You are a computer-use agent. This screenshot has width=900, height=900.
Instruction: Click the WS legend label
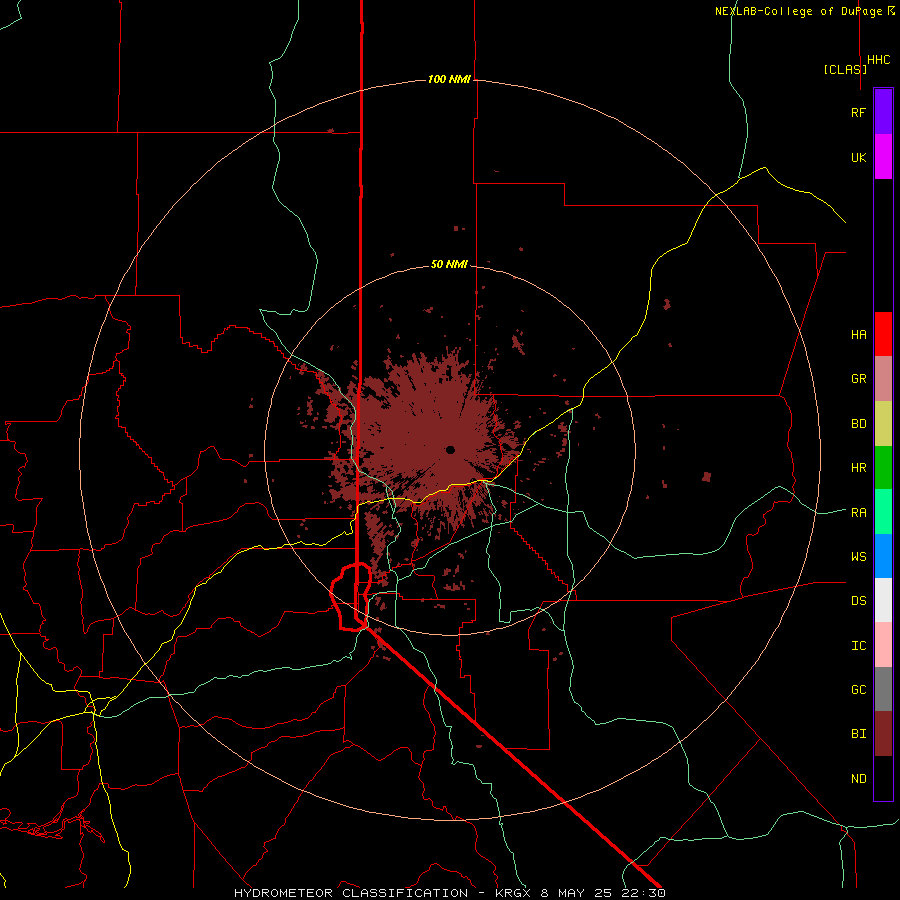[x=858, y=556]
